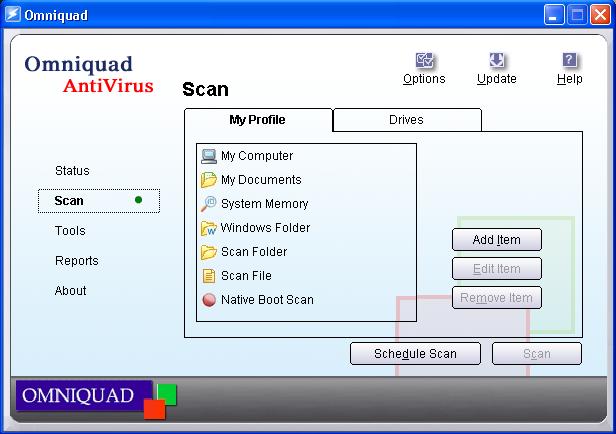Click the System Memory magnifier icon
Image resolution: width=616 pixels, height=434 pixels.
[x=209, y=204]
